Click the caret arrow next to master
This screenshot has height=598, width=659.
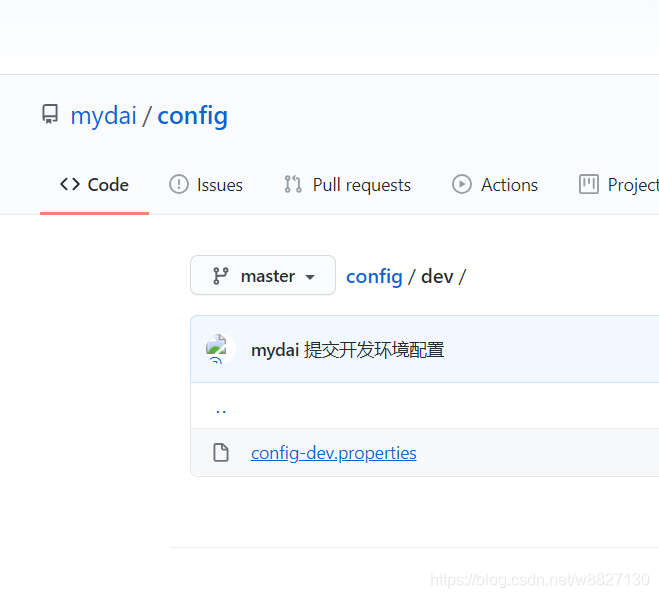pos(310,277)
